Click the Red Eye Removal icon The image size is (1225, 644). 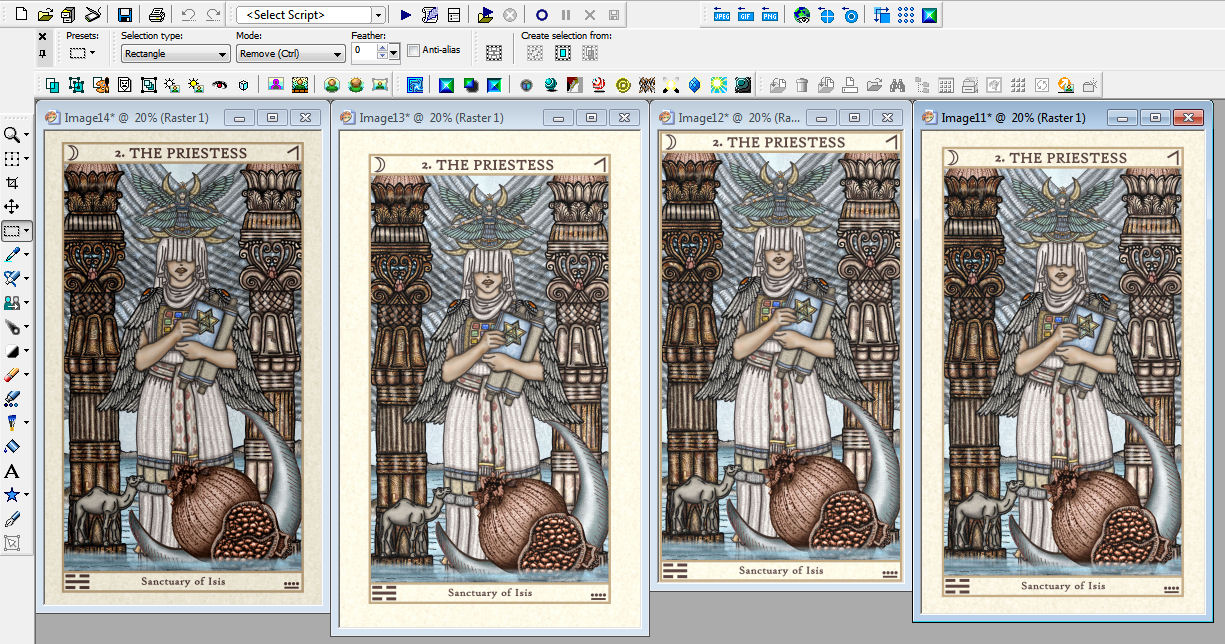coord(220,85)
